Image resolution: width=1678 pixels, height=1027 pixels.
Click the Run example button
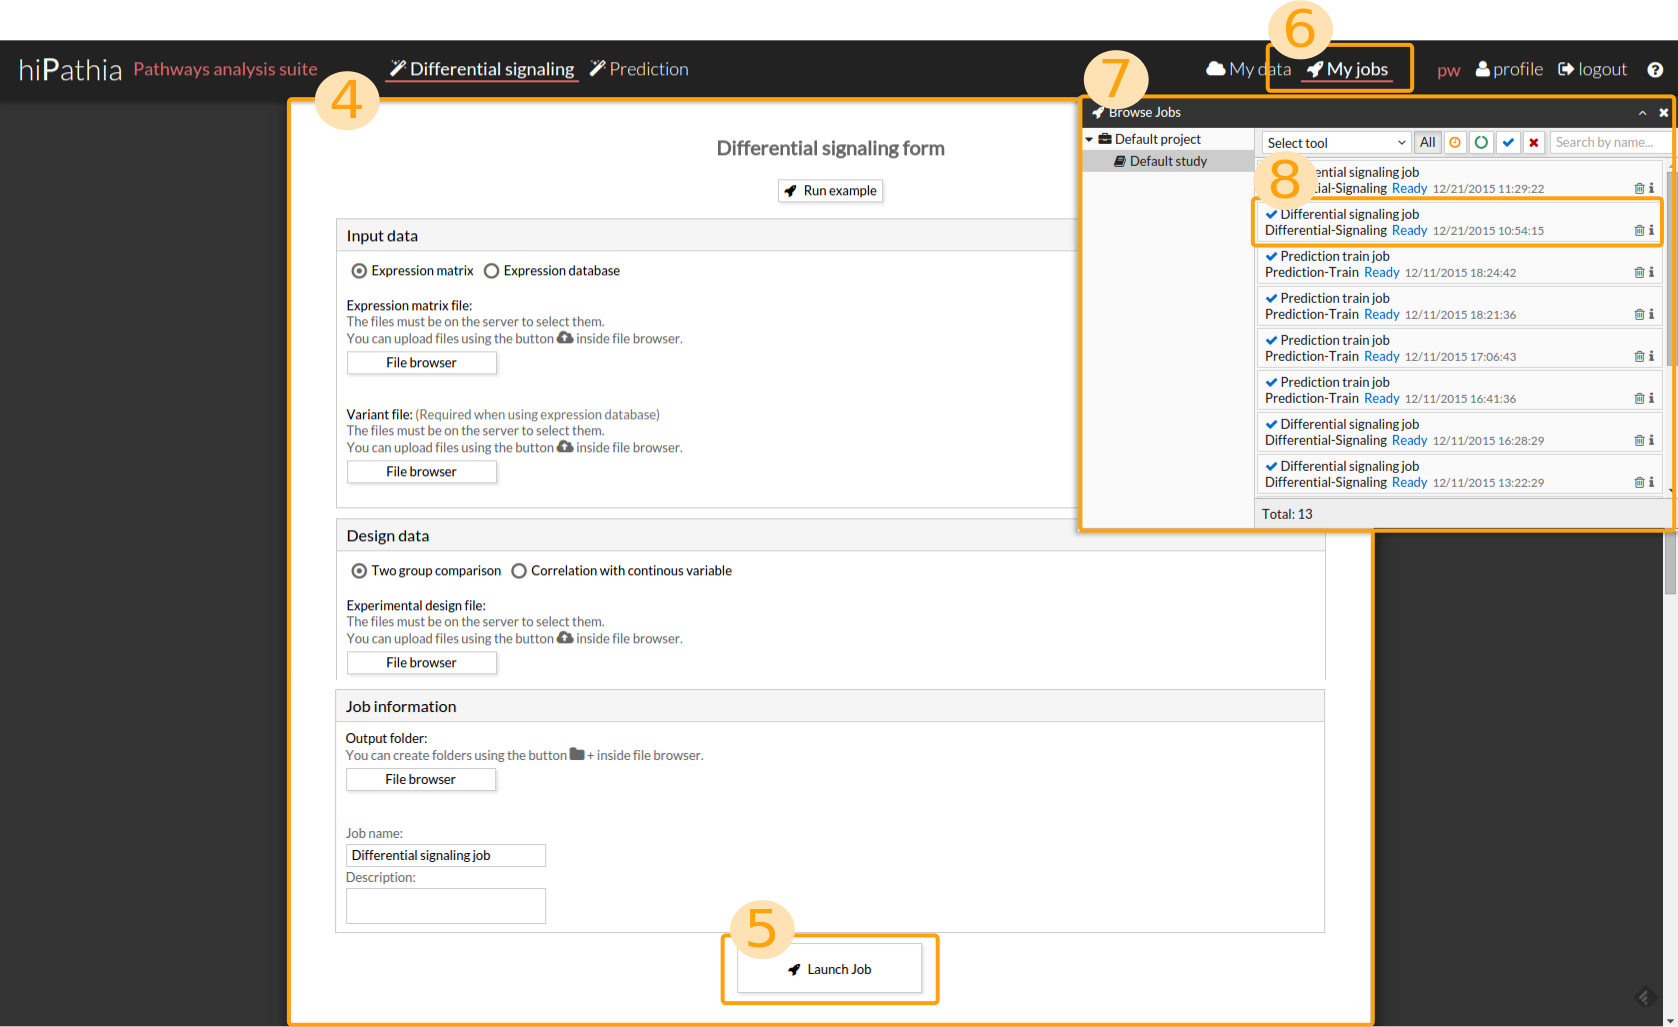[x=830, y=191]
